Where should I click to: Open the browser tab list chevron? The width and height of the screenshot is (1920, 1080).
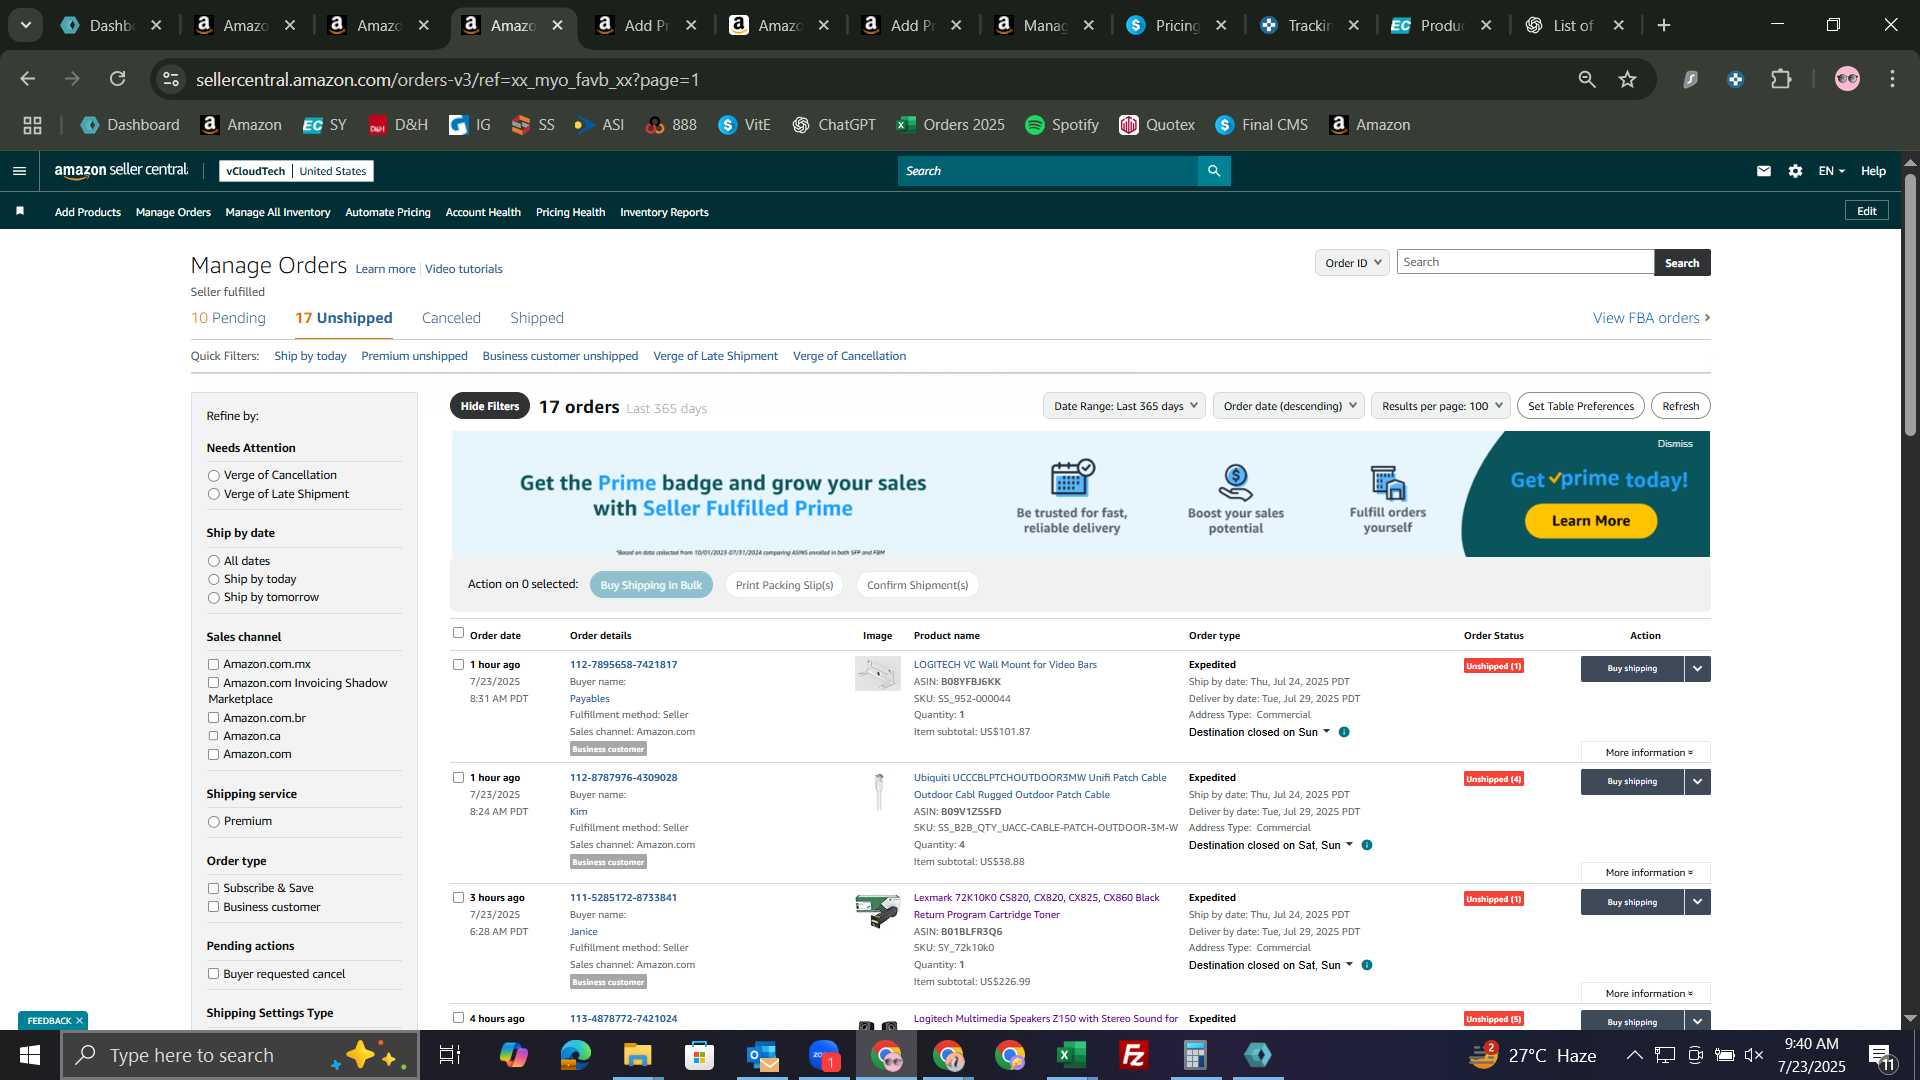[26, 25]
